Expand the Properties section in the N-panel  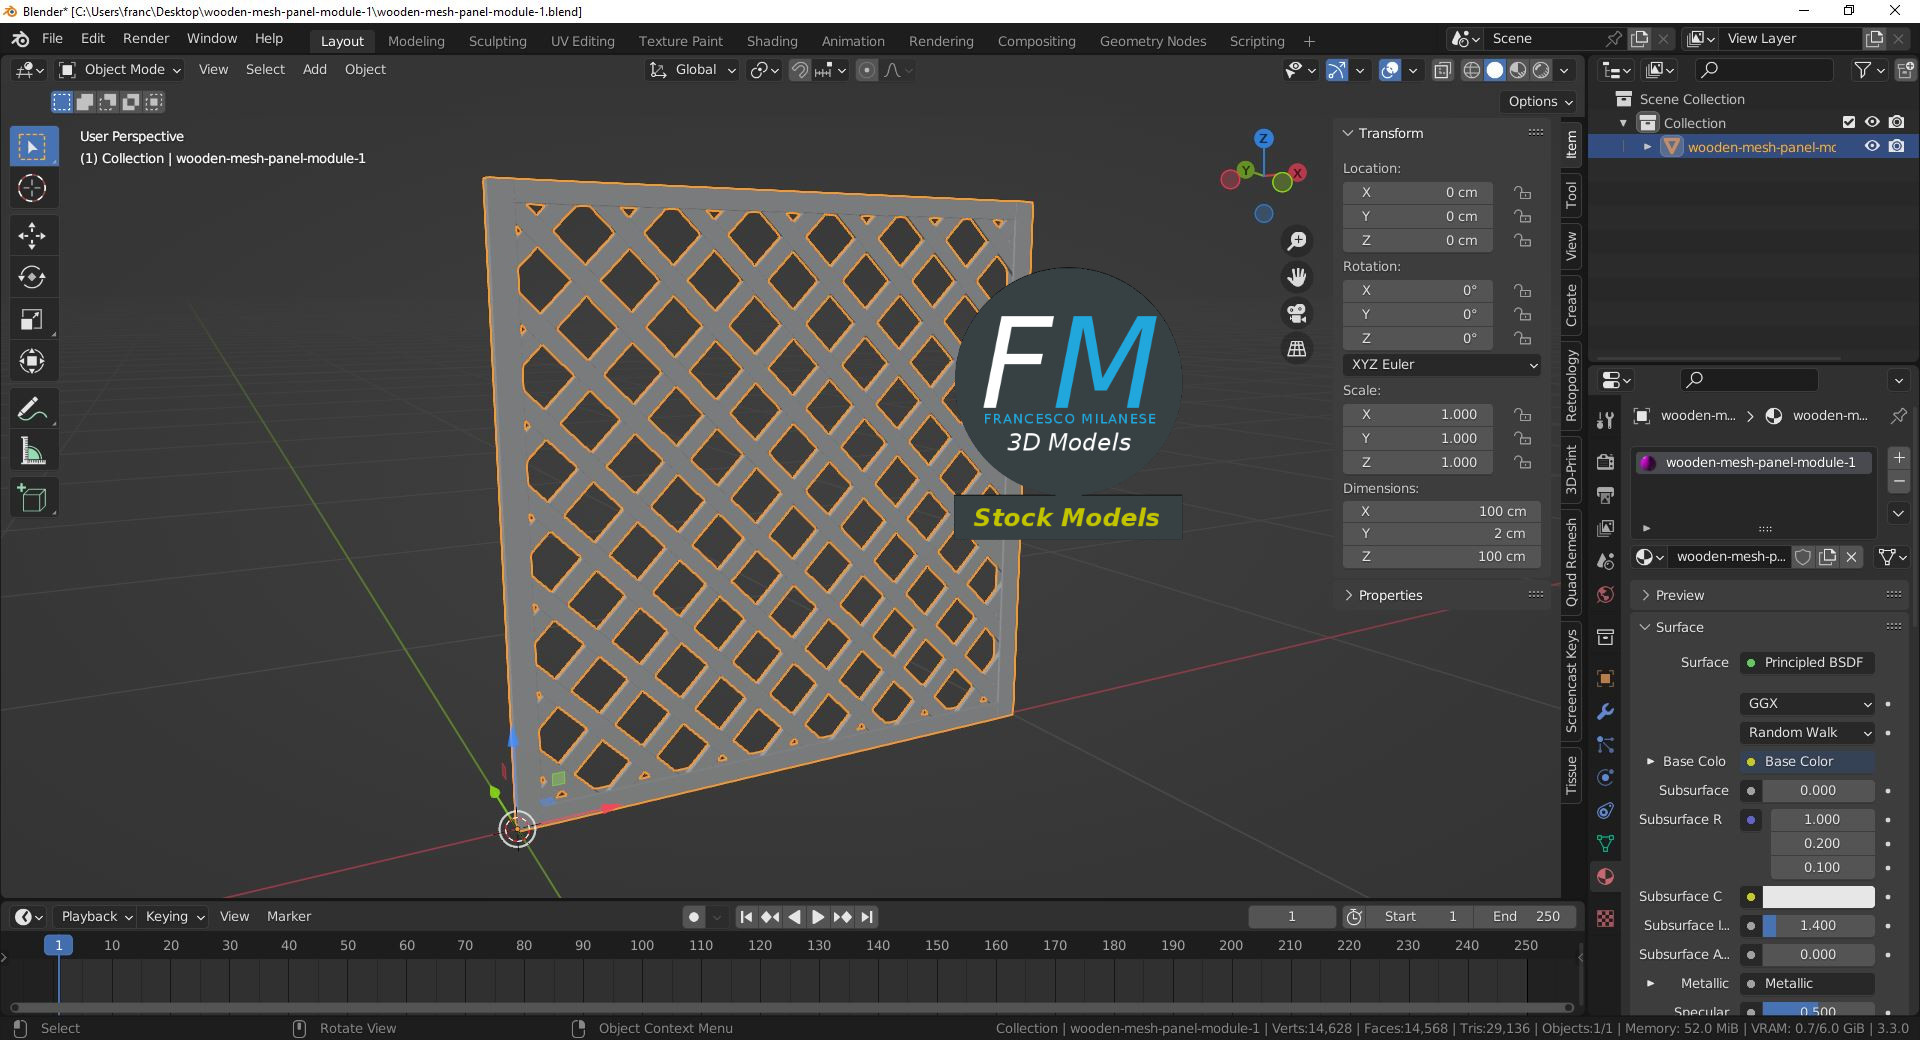pyautogui.click(x=1391, y=595)
